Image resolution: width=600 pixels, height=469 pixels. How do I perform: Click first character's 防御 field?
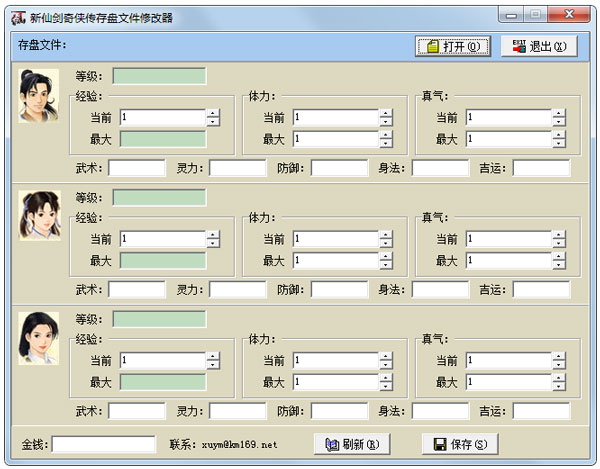click(x=339, y=168)
